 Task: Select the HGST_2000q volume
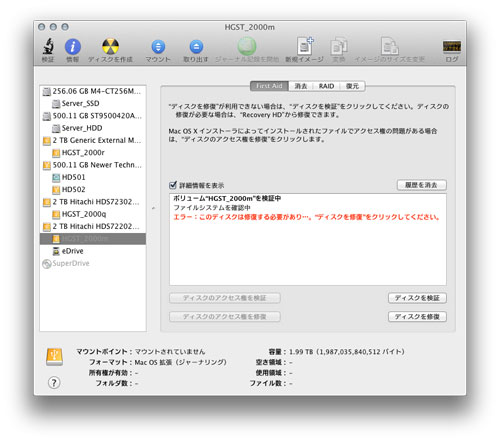point(93,214)
